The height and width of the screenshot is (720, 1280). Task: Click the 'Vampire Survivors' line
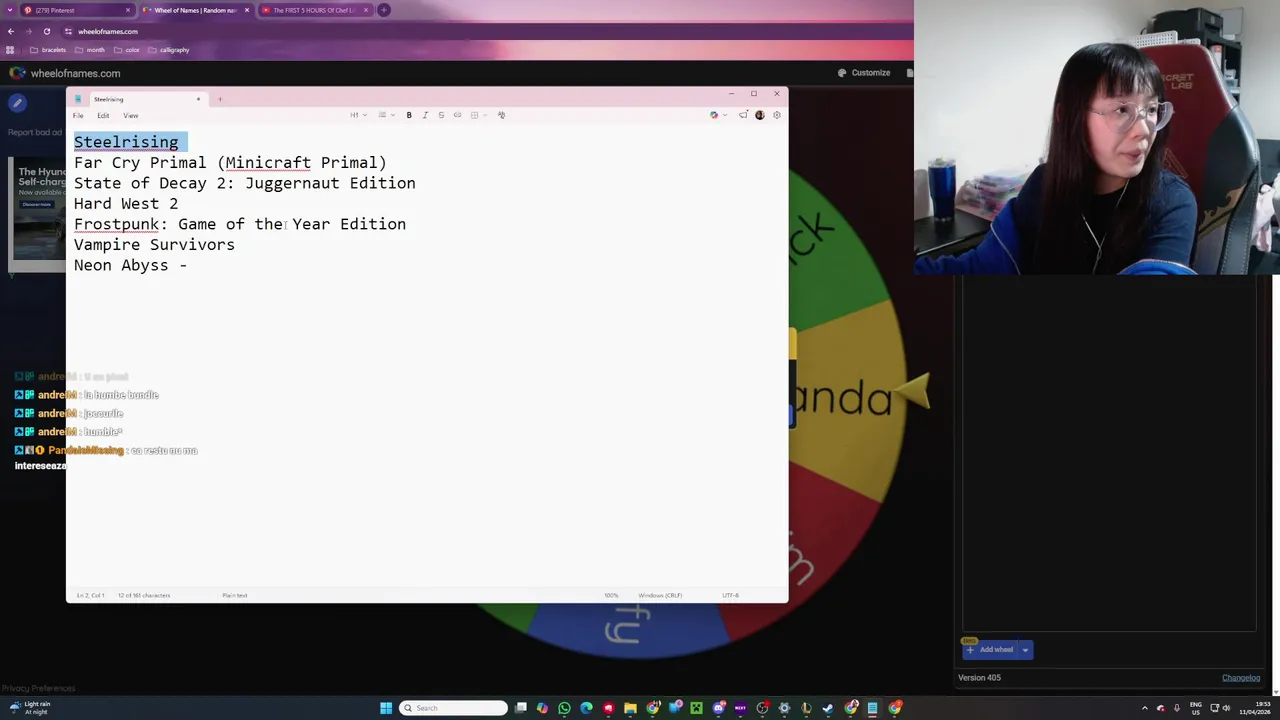point(154,245)
